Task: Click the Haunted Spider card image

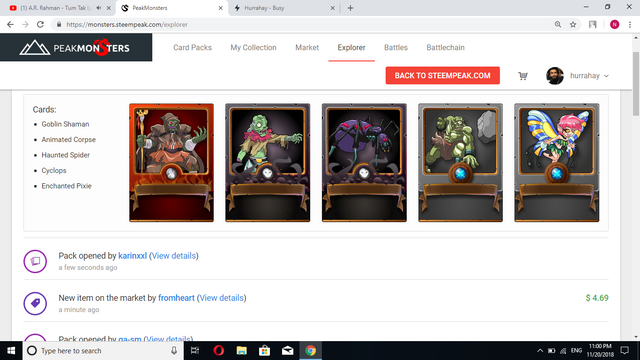Action: (x=364, y=162)
